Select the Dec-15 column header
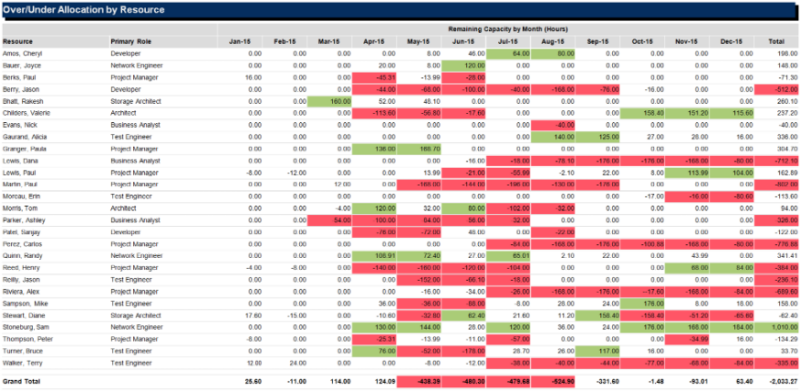 click(x=732, y=41)
